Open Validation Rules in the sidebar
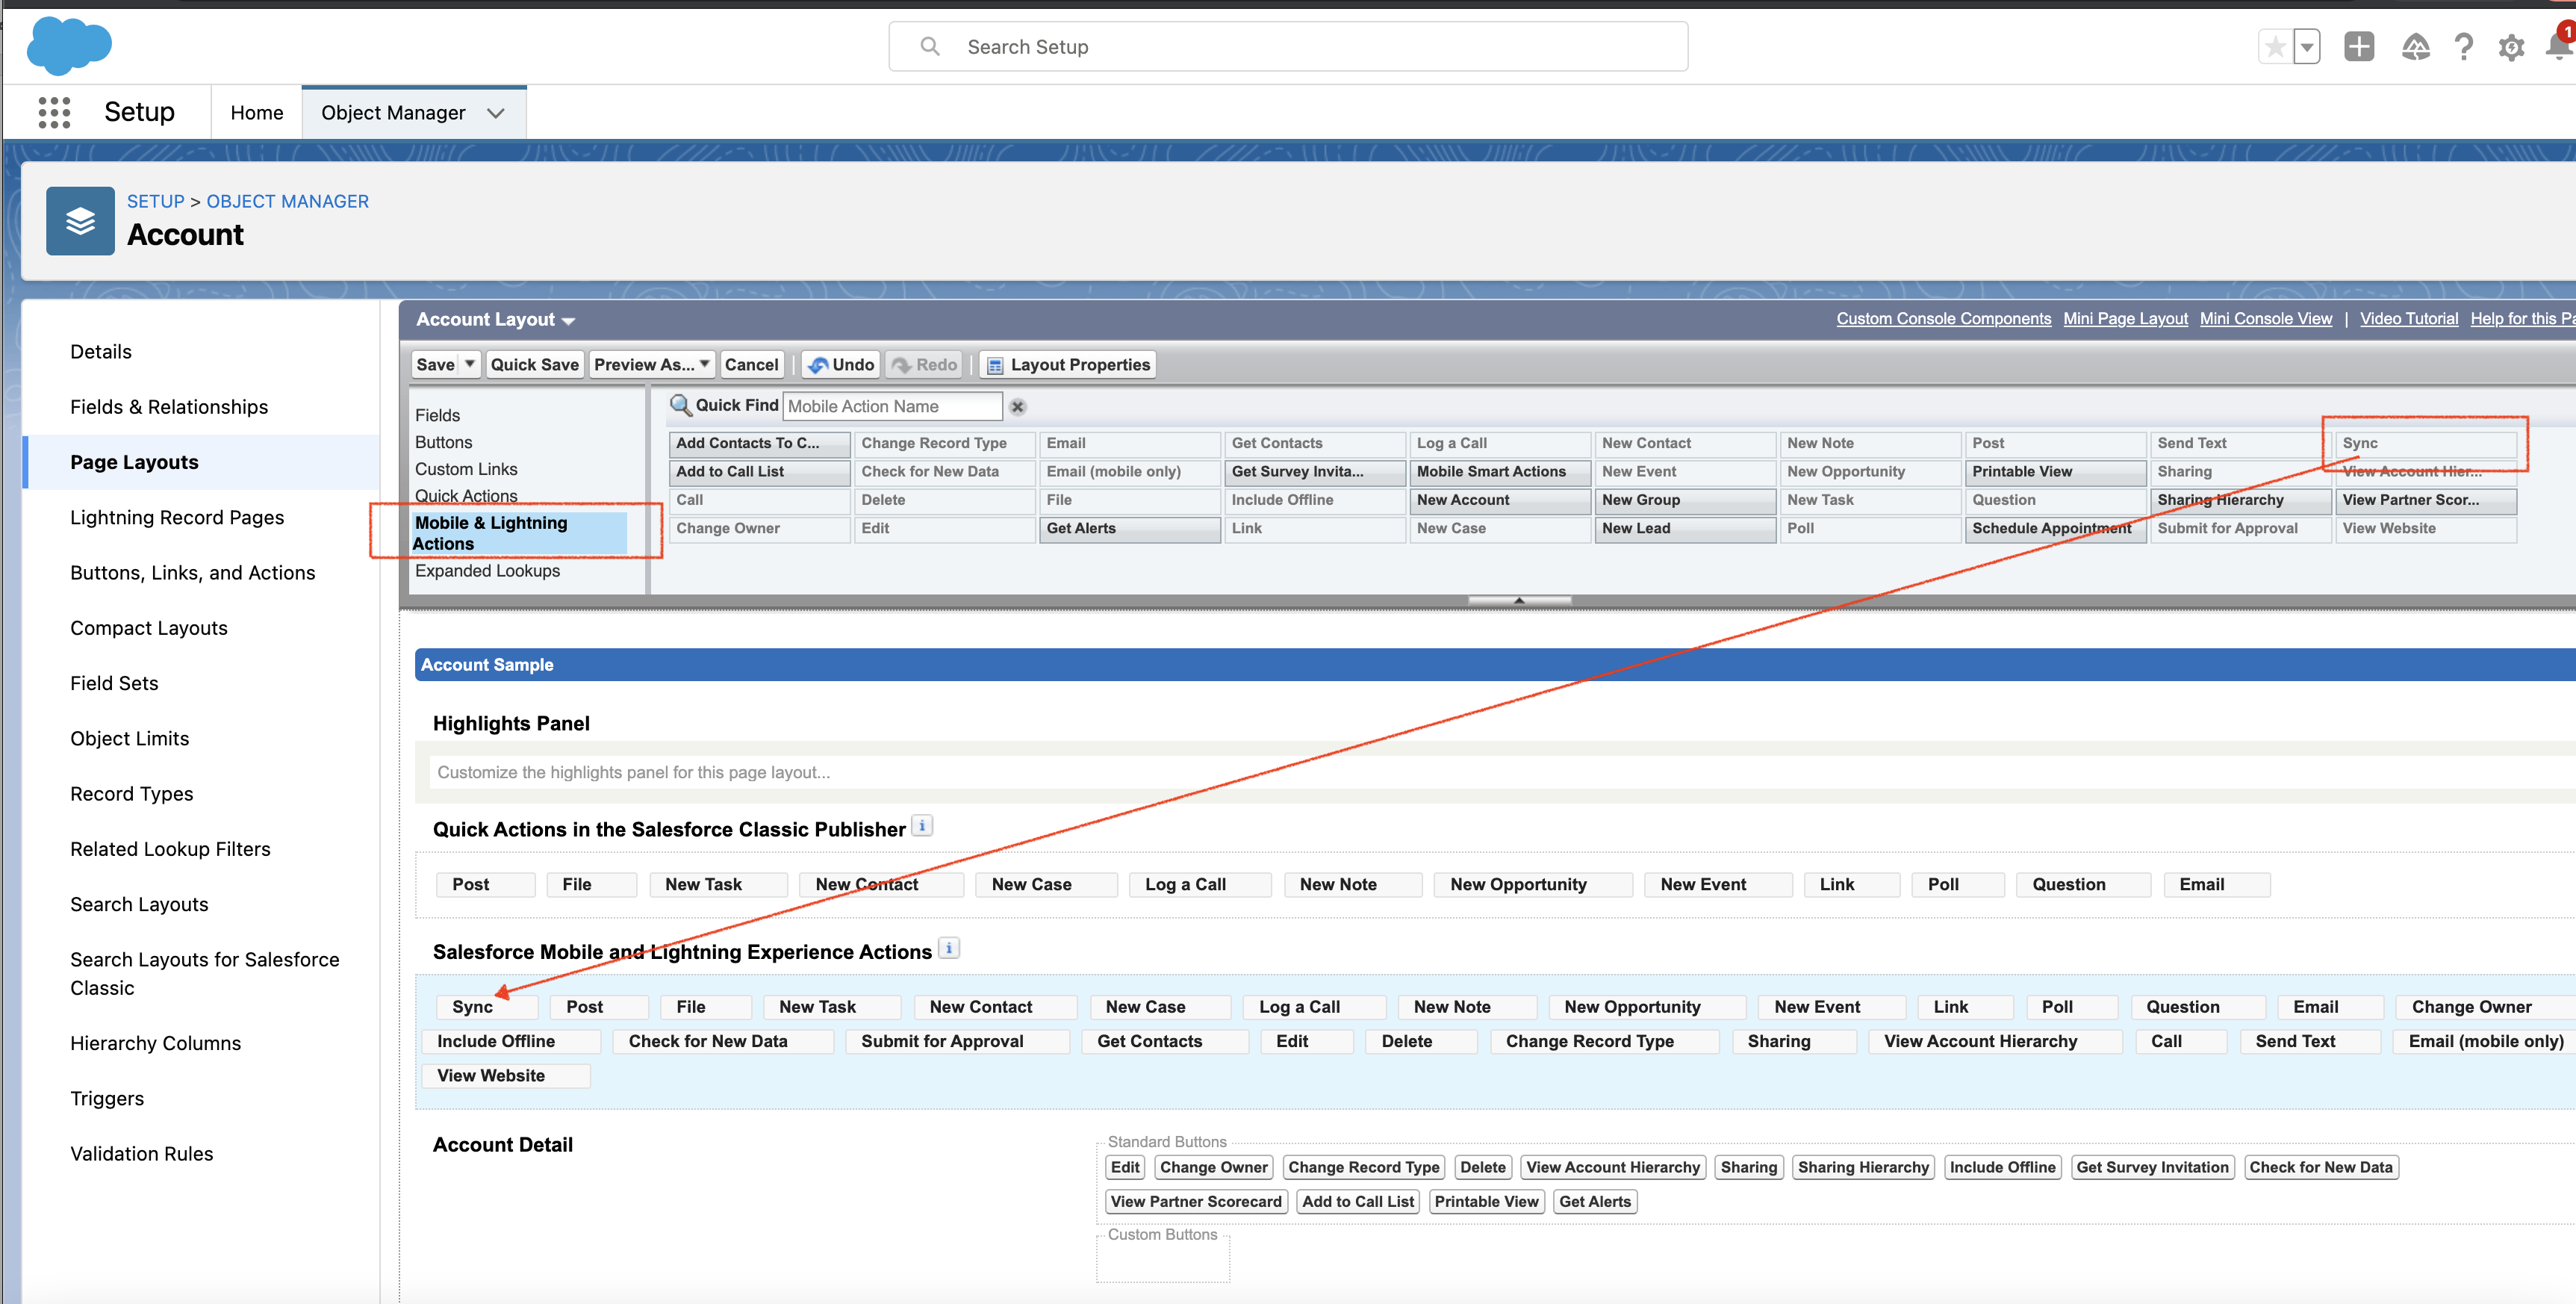This screenshot has height=1304, width=2576. point(141,1153)
